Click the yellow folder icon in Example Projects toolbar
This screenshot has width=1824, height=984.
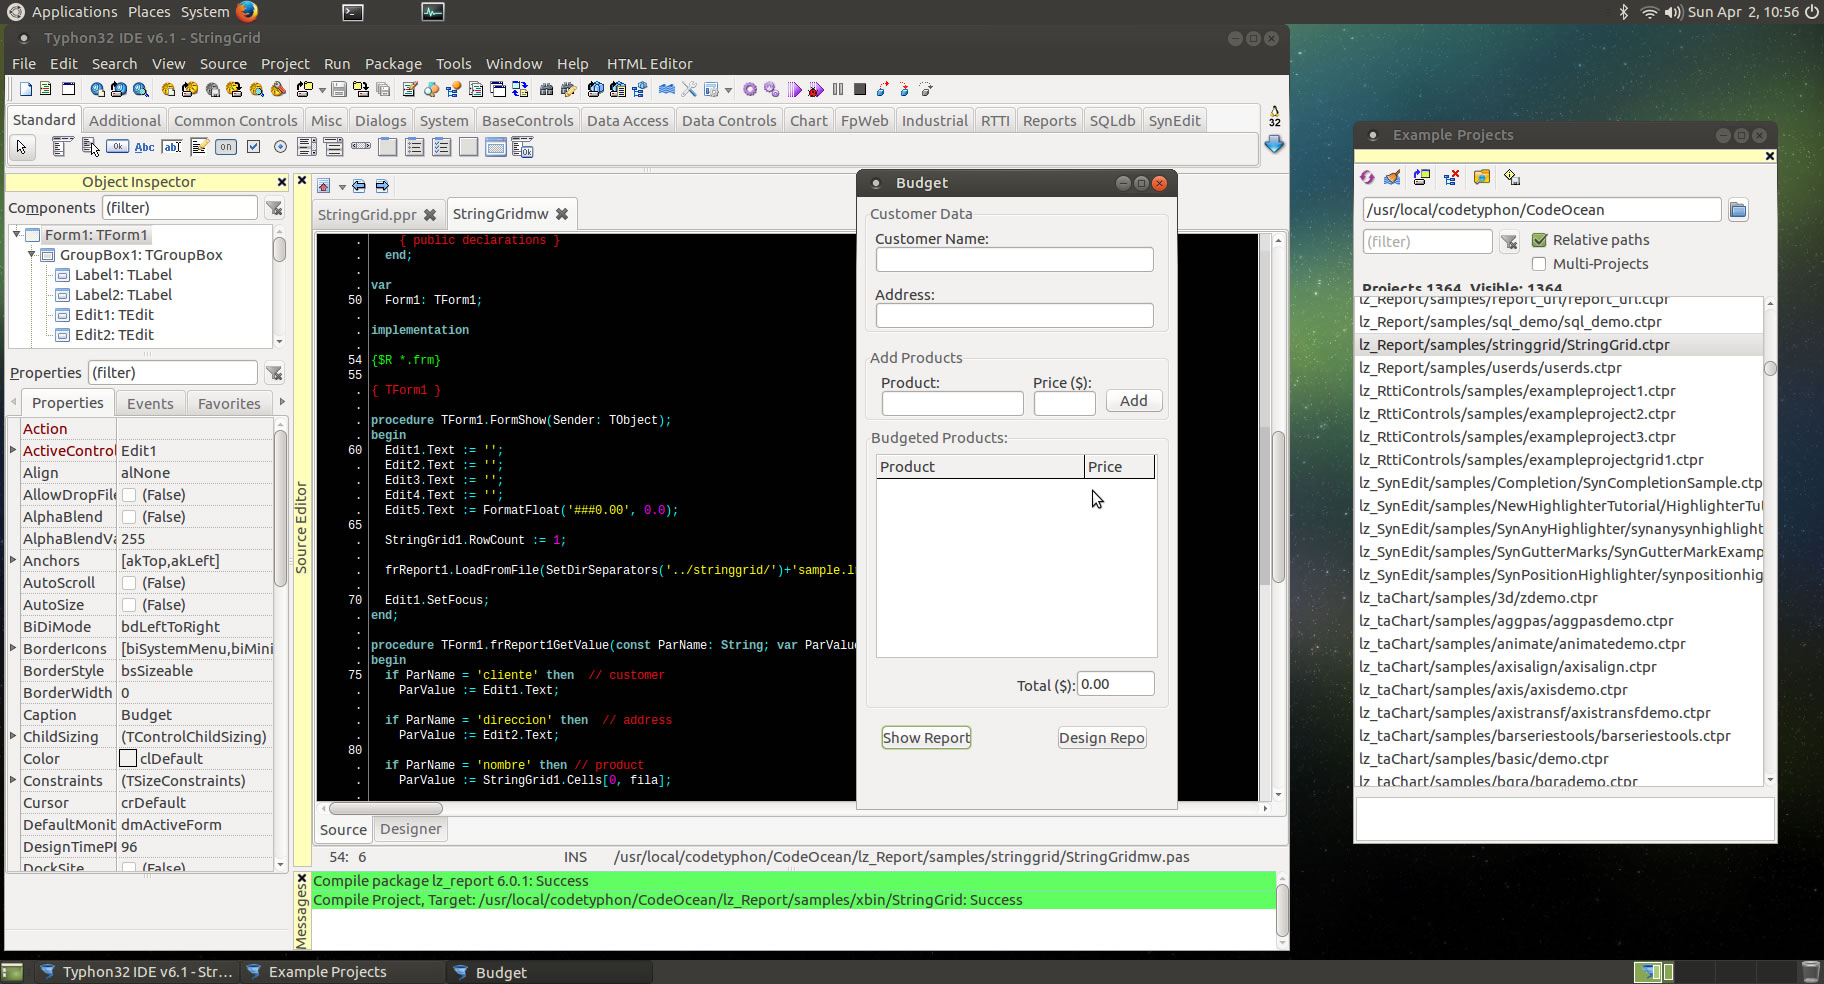pos(1482,177)
